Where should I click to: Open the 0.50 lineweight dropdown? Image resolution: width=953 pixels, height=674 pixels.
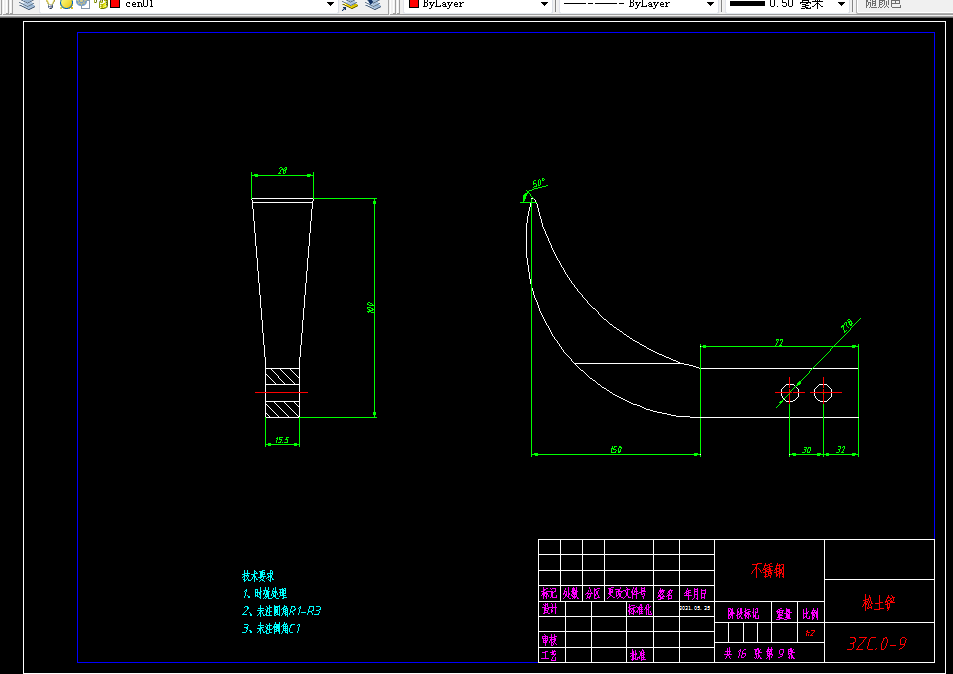[842, 4]
